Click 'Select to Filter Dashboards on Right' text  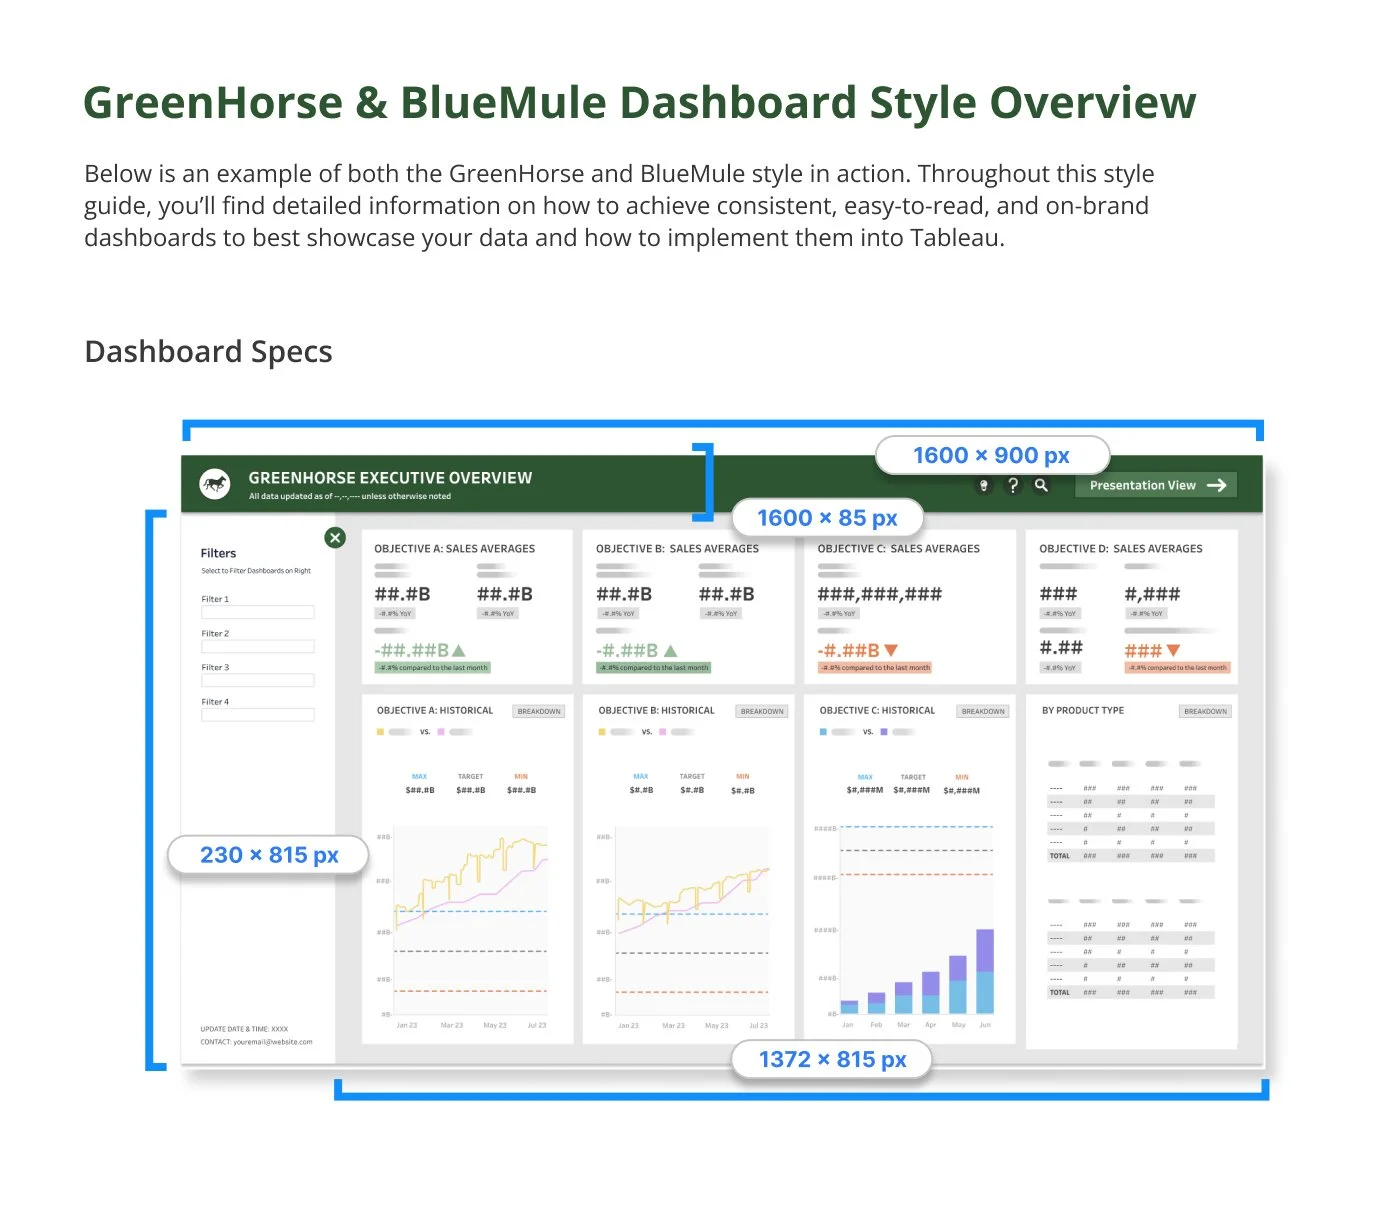[x=256, y=571]
